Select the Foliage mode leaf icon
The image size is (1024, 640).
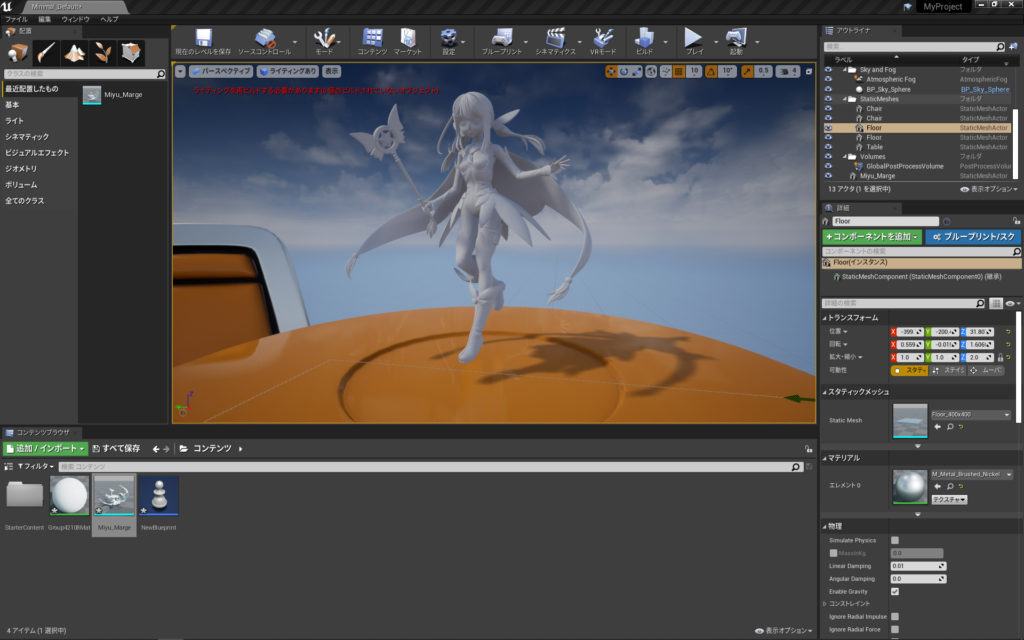coord(102,53)
